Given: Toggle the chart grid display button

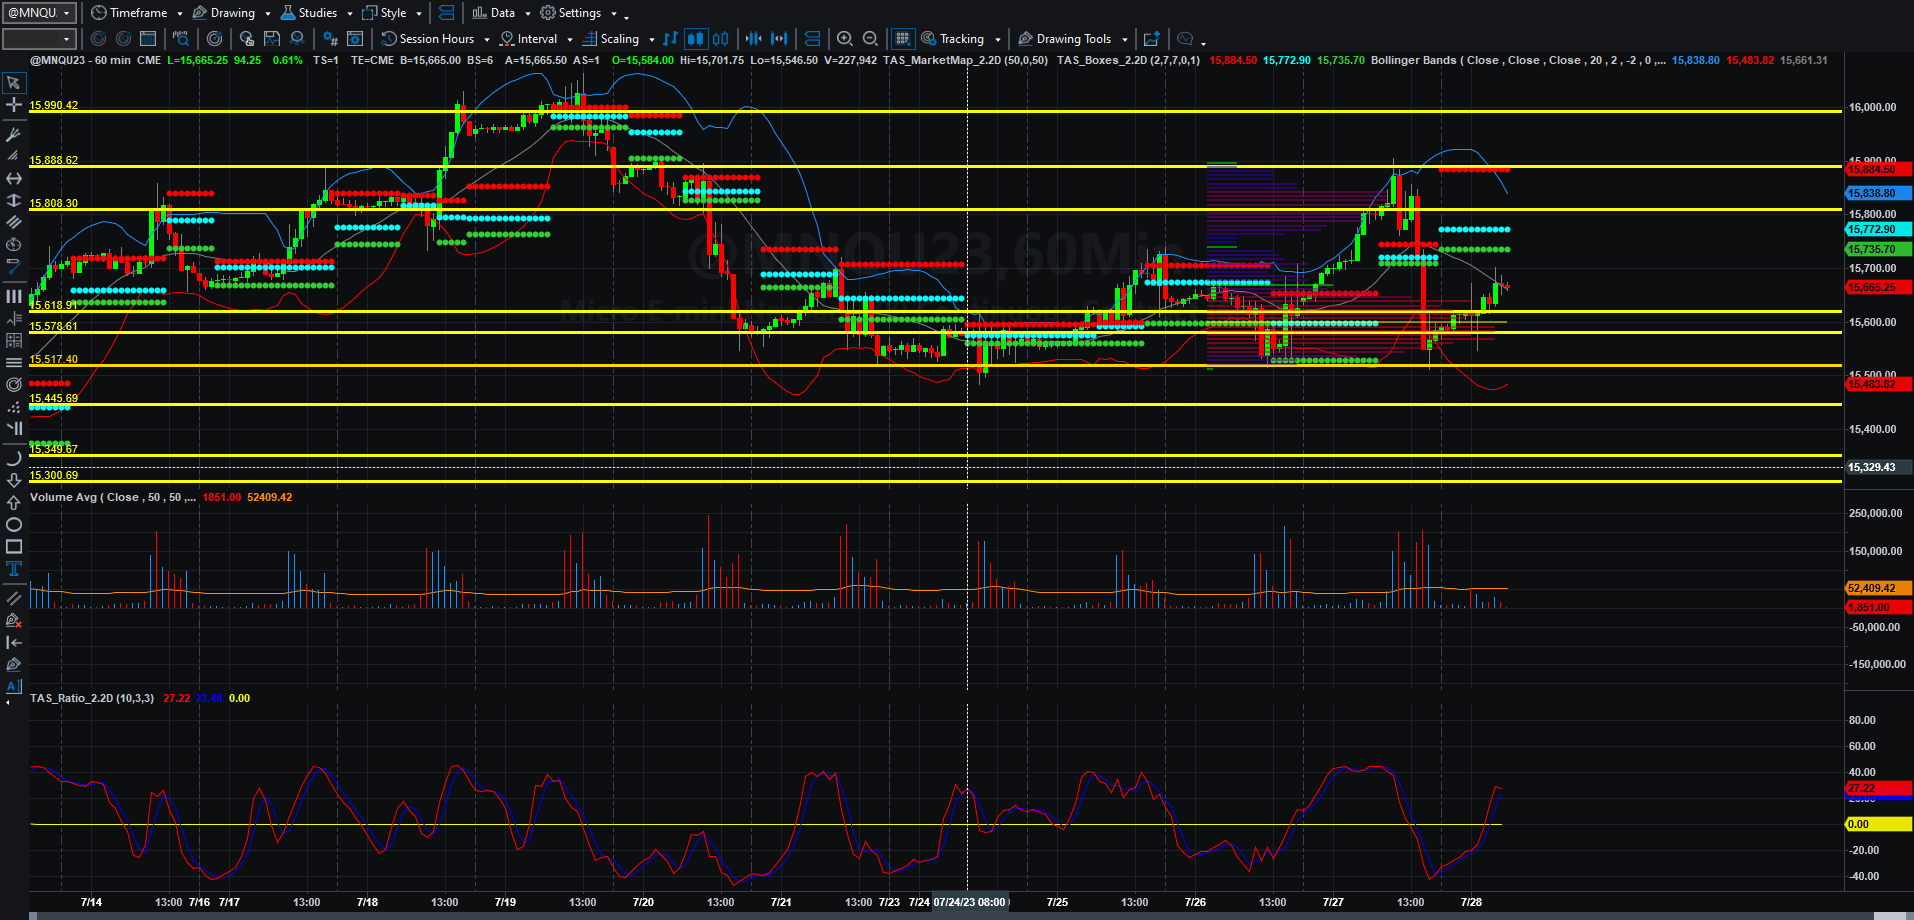Looking at the screenshot, I should [902, 39].
